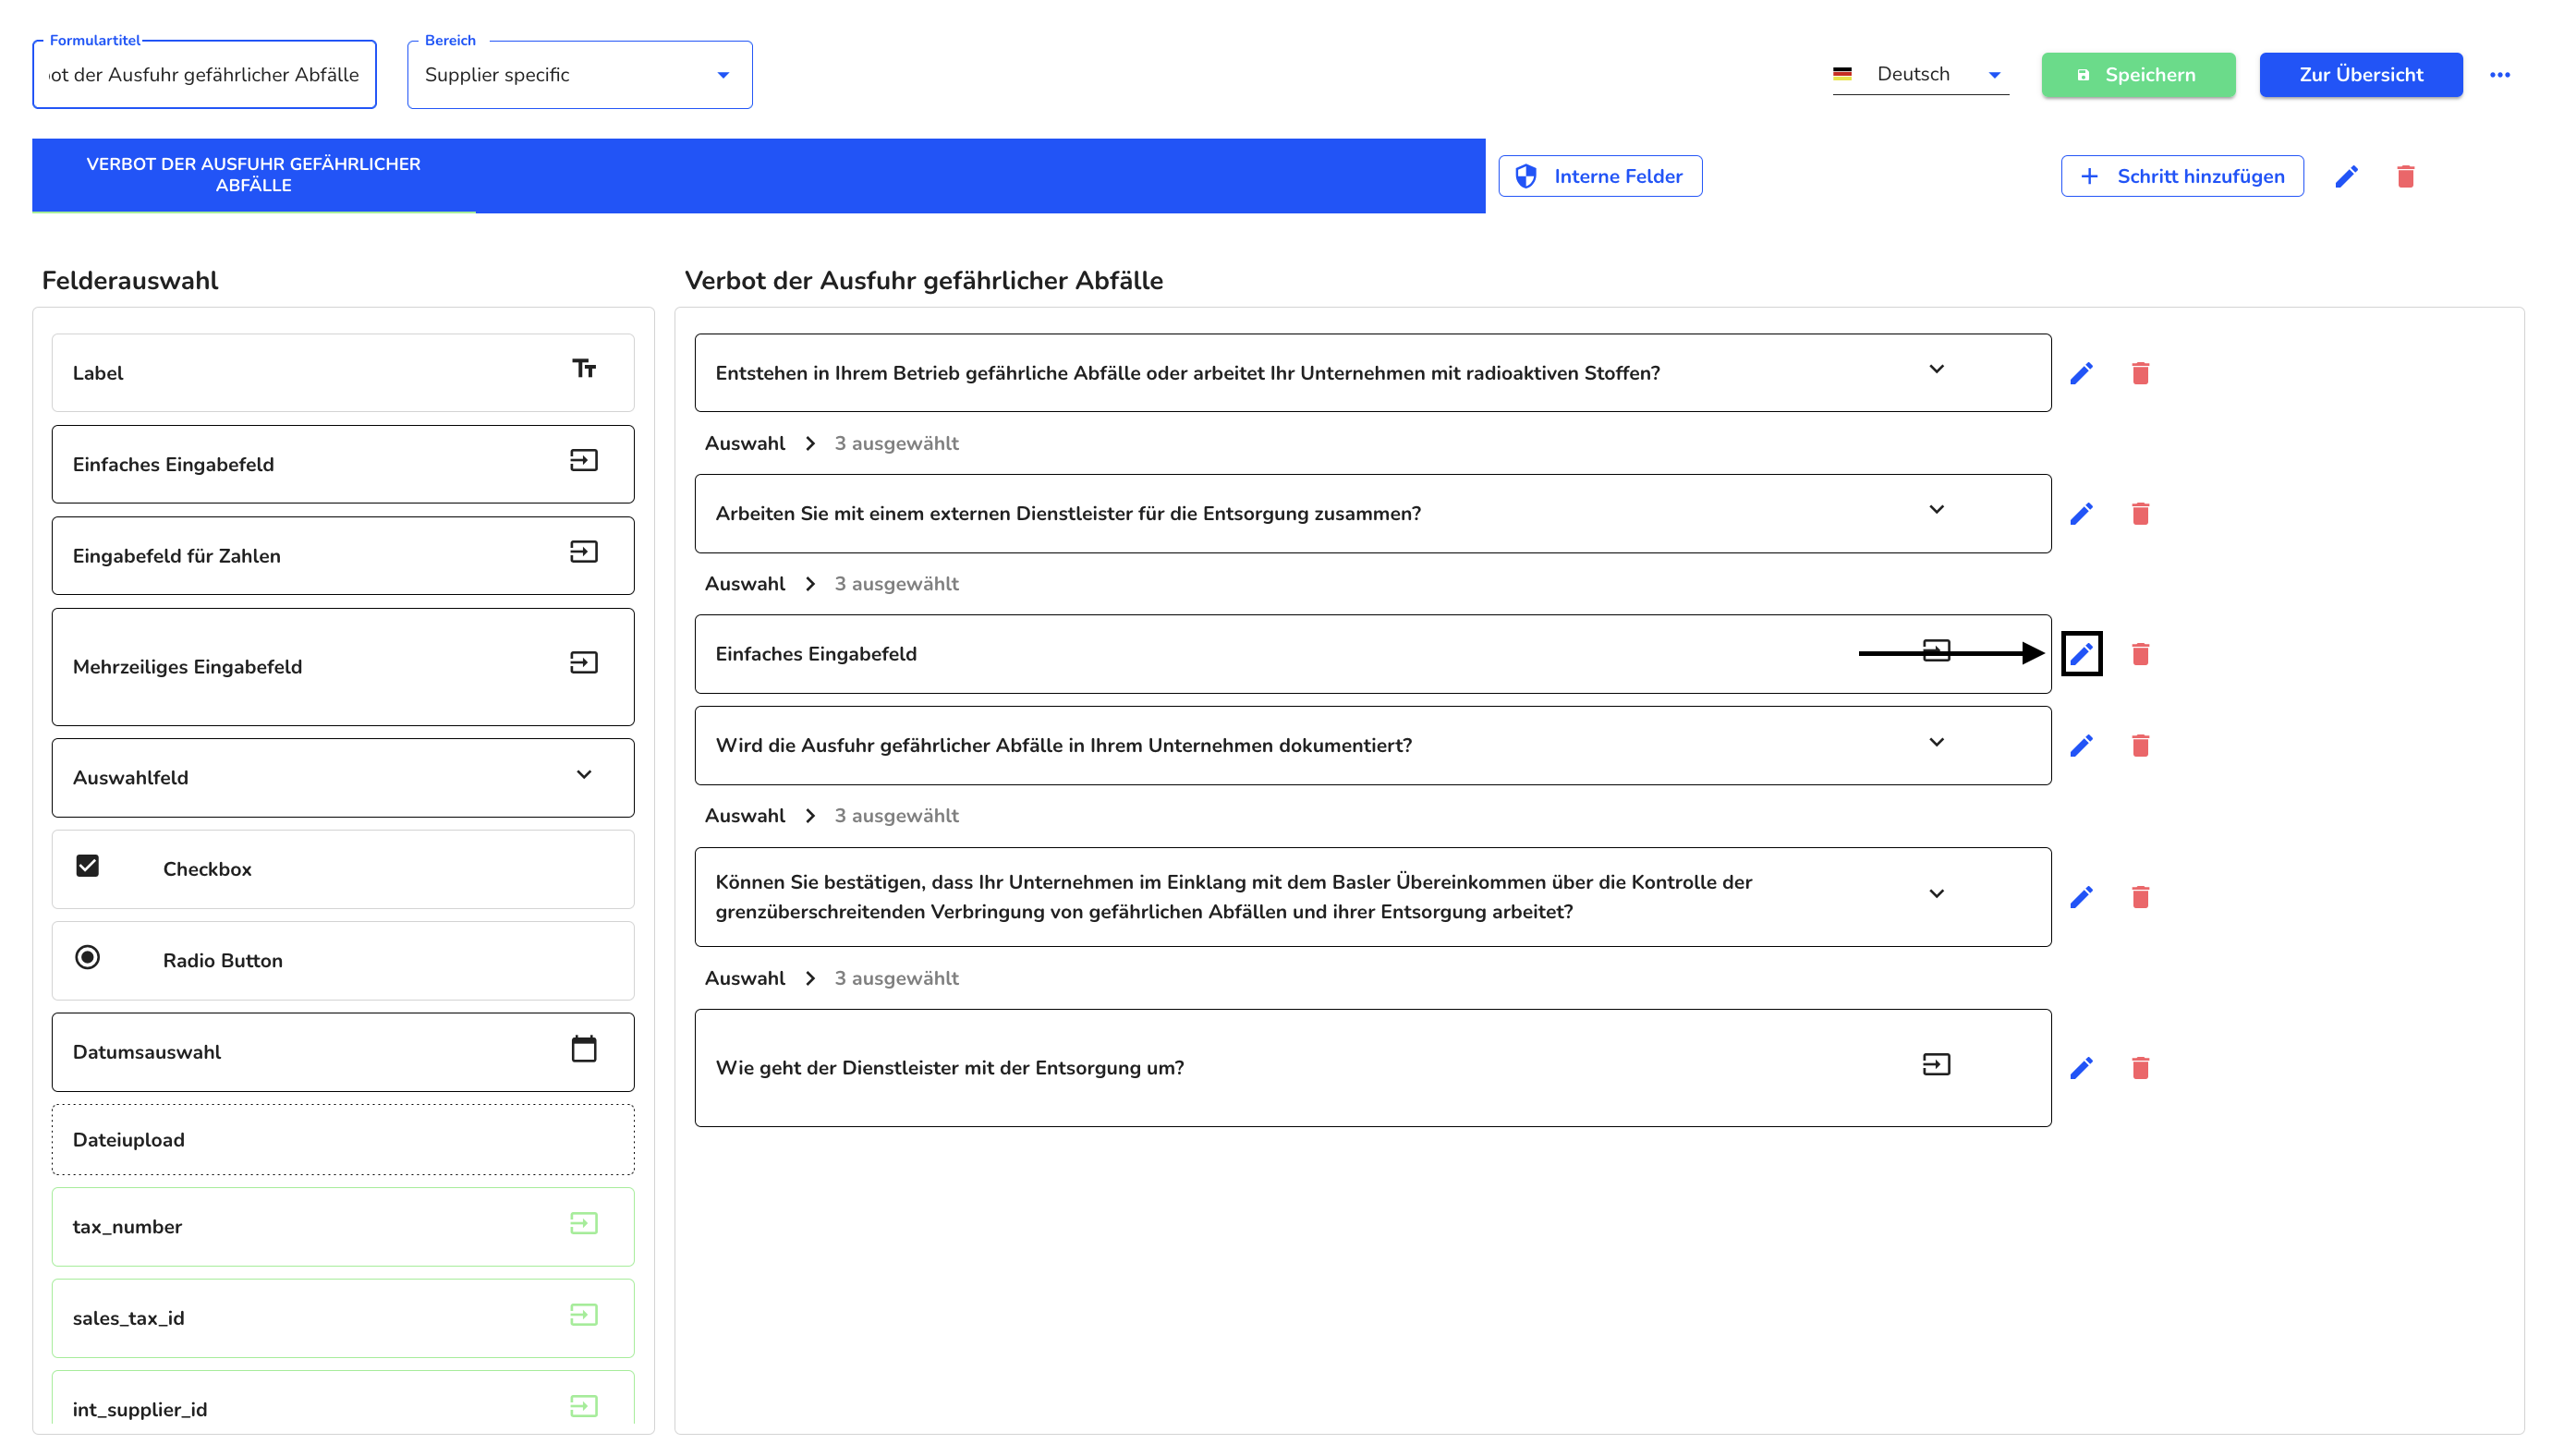Click into the Formulartitel input field

click(204, 75)
